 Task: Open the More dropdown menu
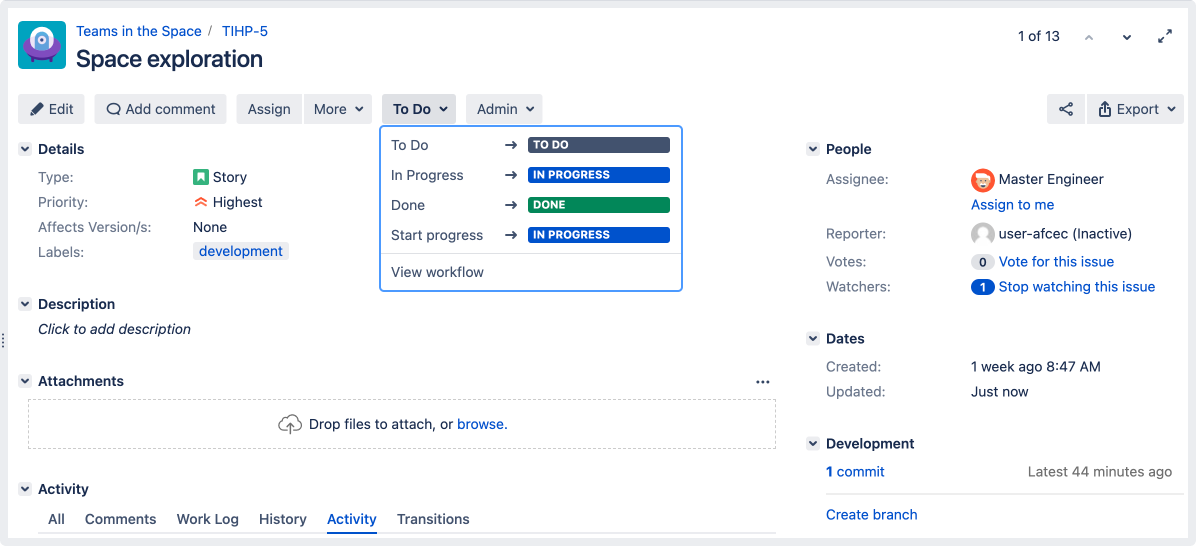pos(338,109)
